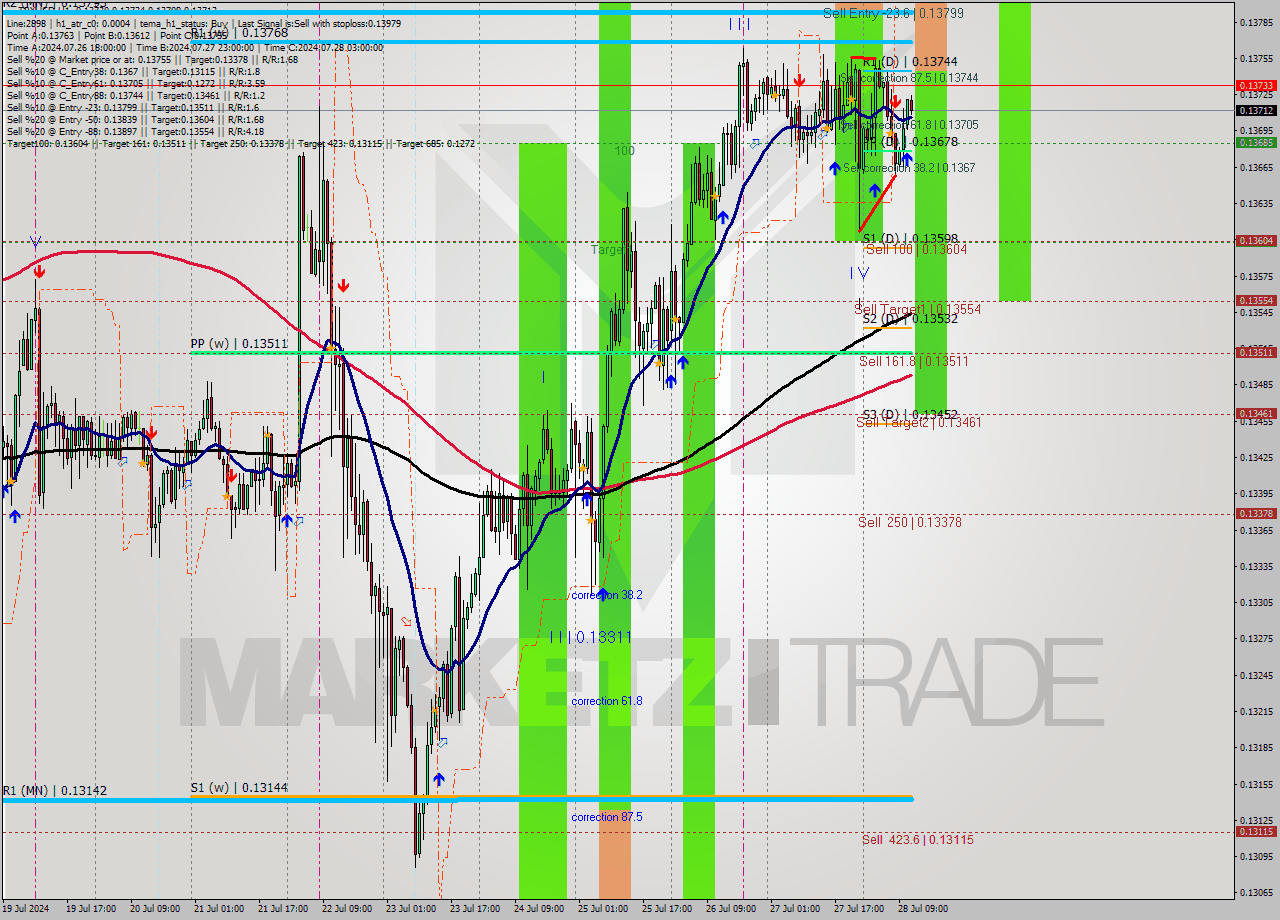Click the 'Sell 250 | 0.13378' label
This screenshot has width=1280, height=920.
(910, 523)
